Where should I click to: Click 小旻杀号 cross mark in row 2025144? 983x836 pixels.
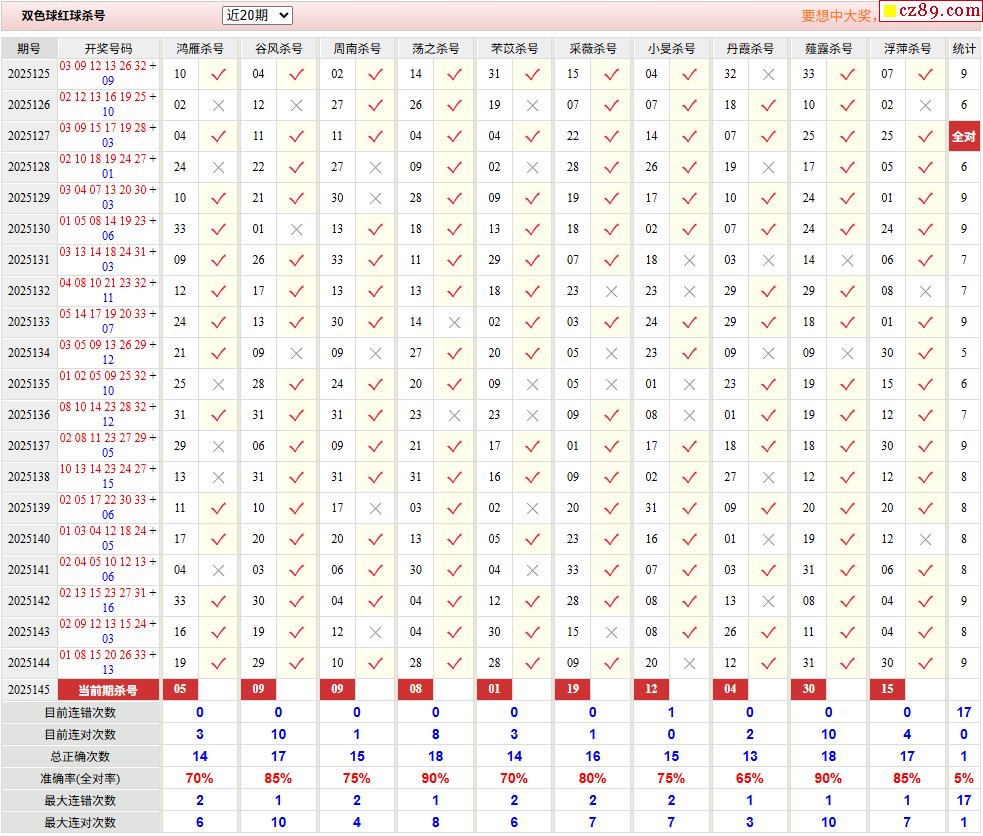pyautogui.click(x=689, y=663)
